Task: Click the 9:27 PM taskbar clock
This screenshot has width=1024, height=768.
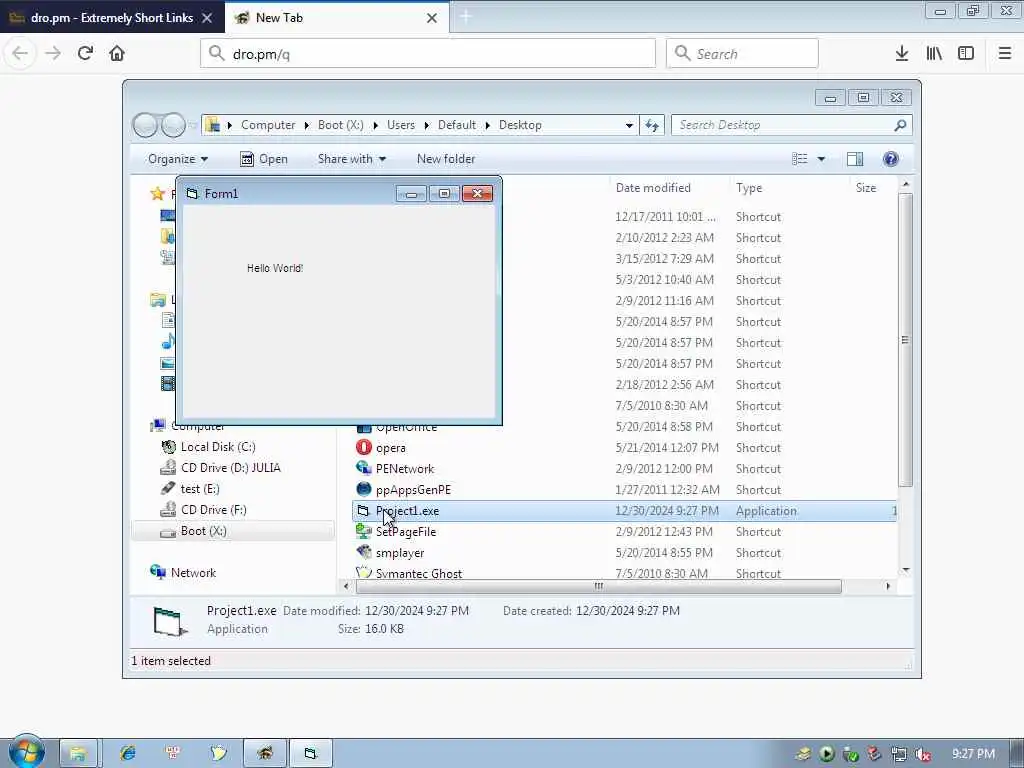Action: (973, 754)
